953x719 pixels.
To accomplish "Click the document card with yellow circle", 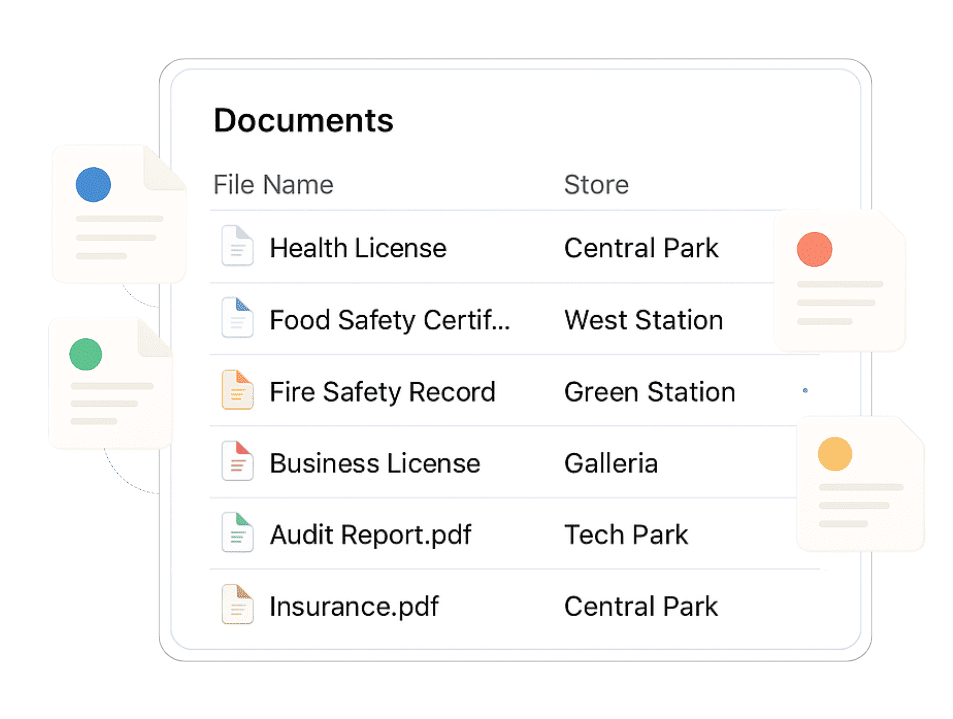I will [x=860, y=484].
